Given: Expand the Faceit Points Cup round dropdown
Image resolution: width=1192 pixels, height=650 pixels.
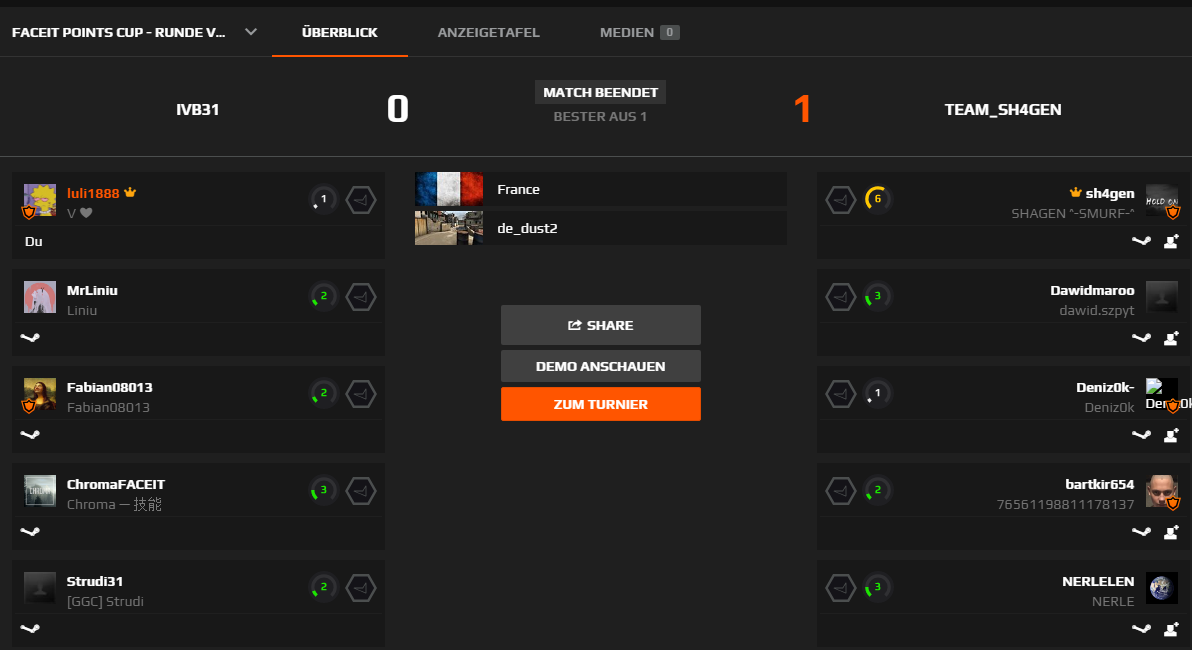Looking at the screenshot, I should click(x=251, y=32).
